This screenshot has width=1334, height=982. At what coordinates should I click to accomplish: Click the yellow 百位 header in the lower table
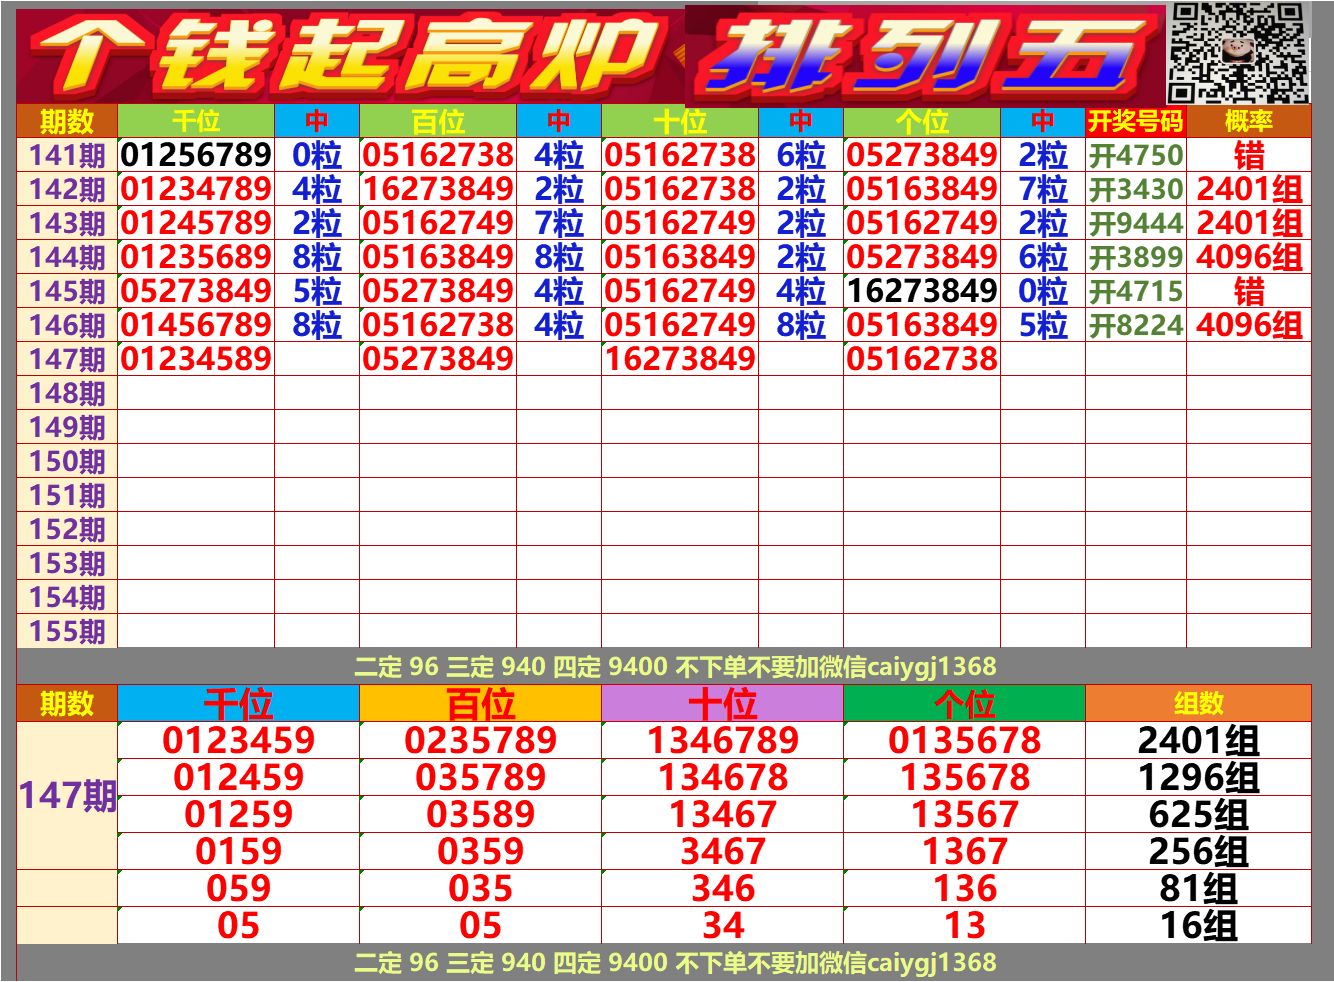pos(480,704)
